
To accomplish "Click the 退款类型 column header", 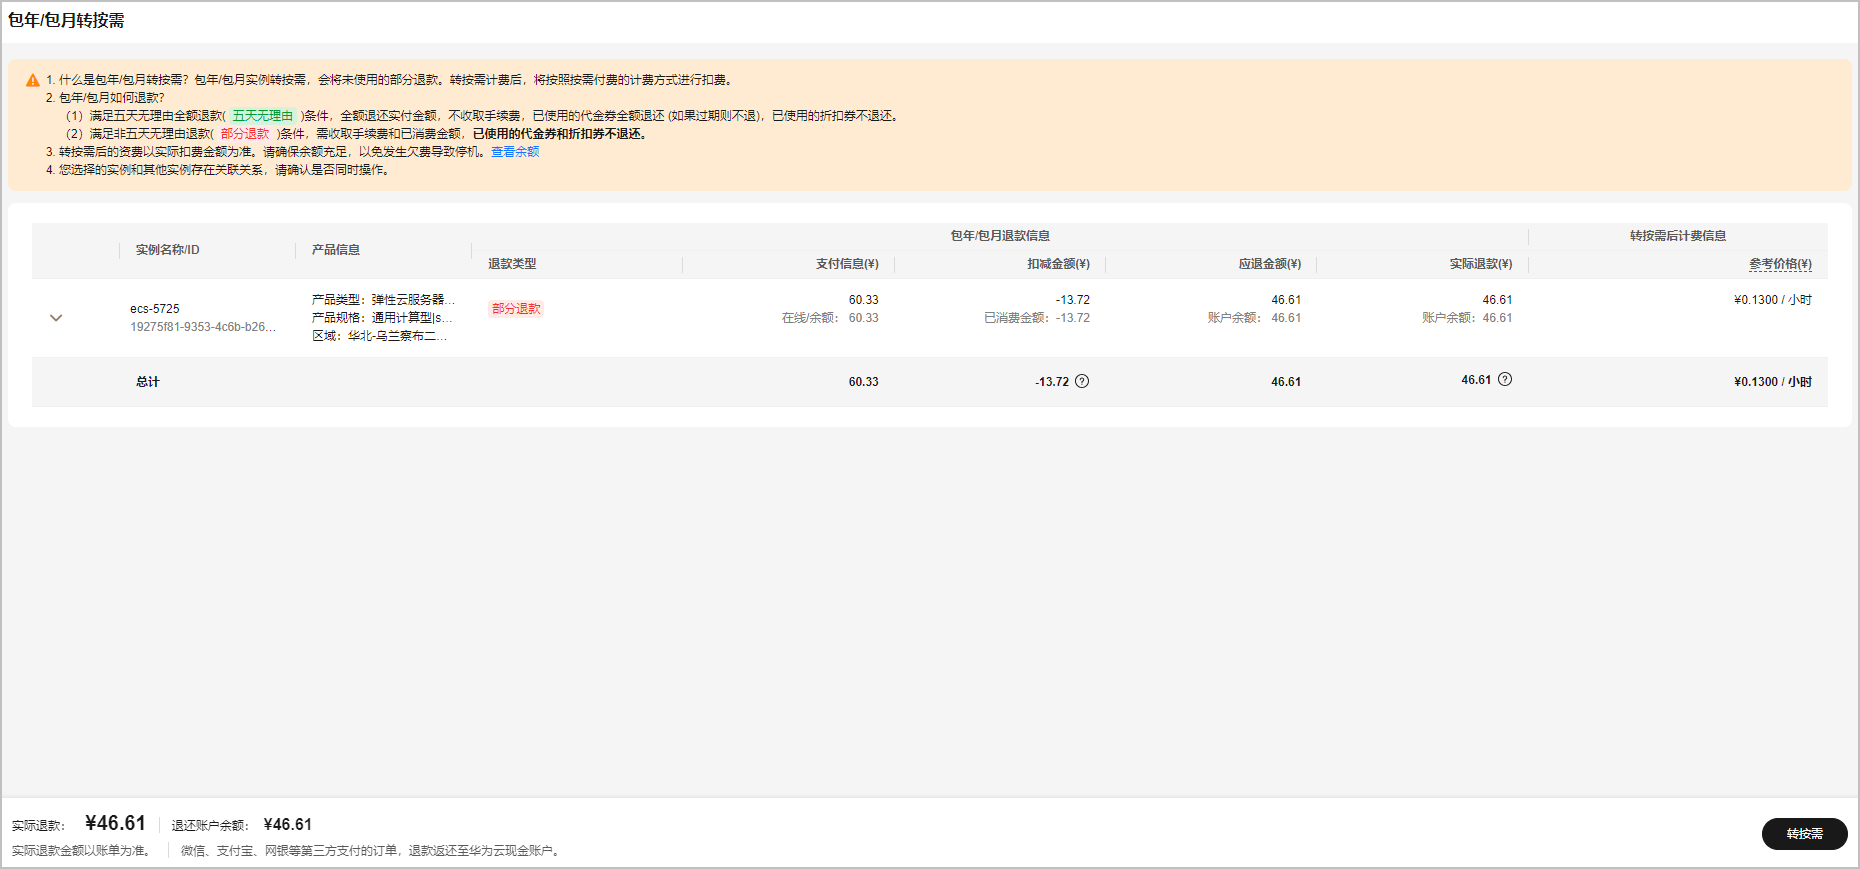I will (512, 264).
